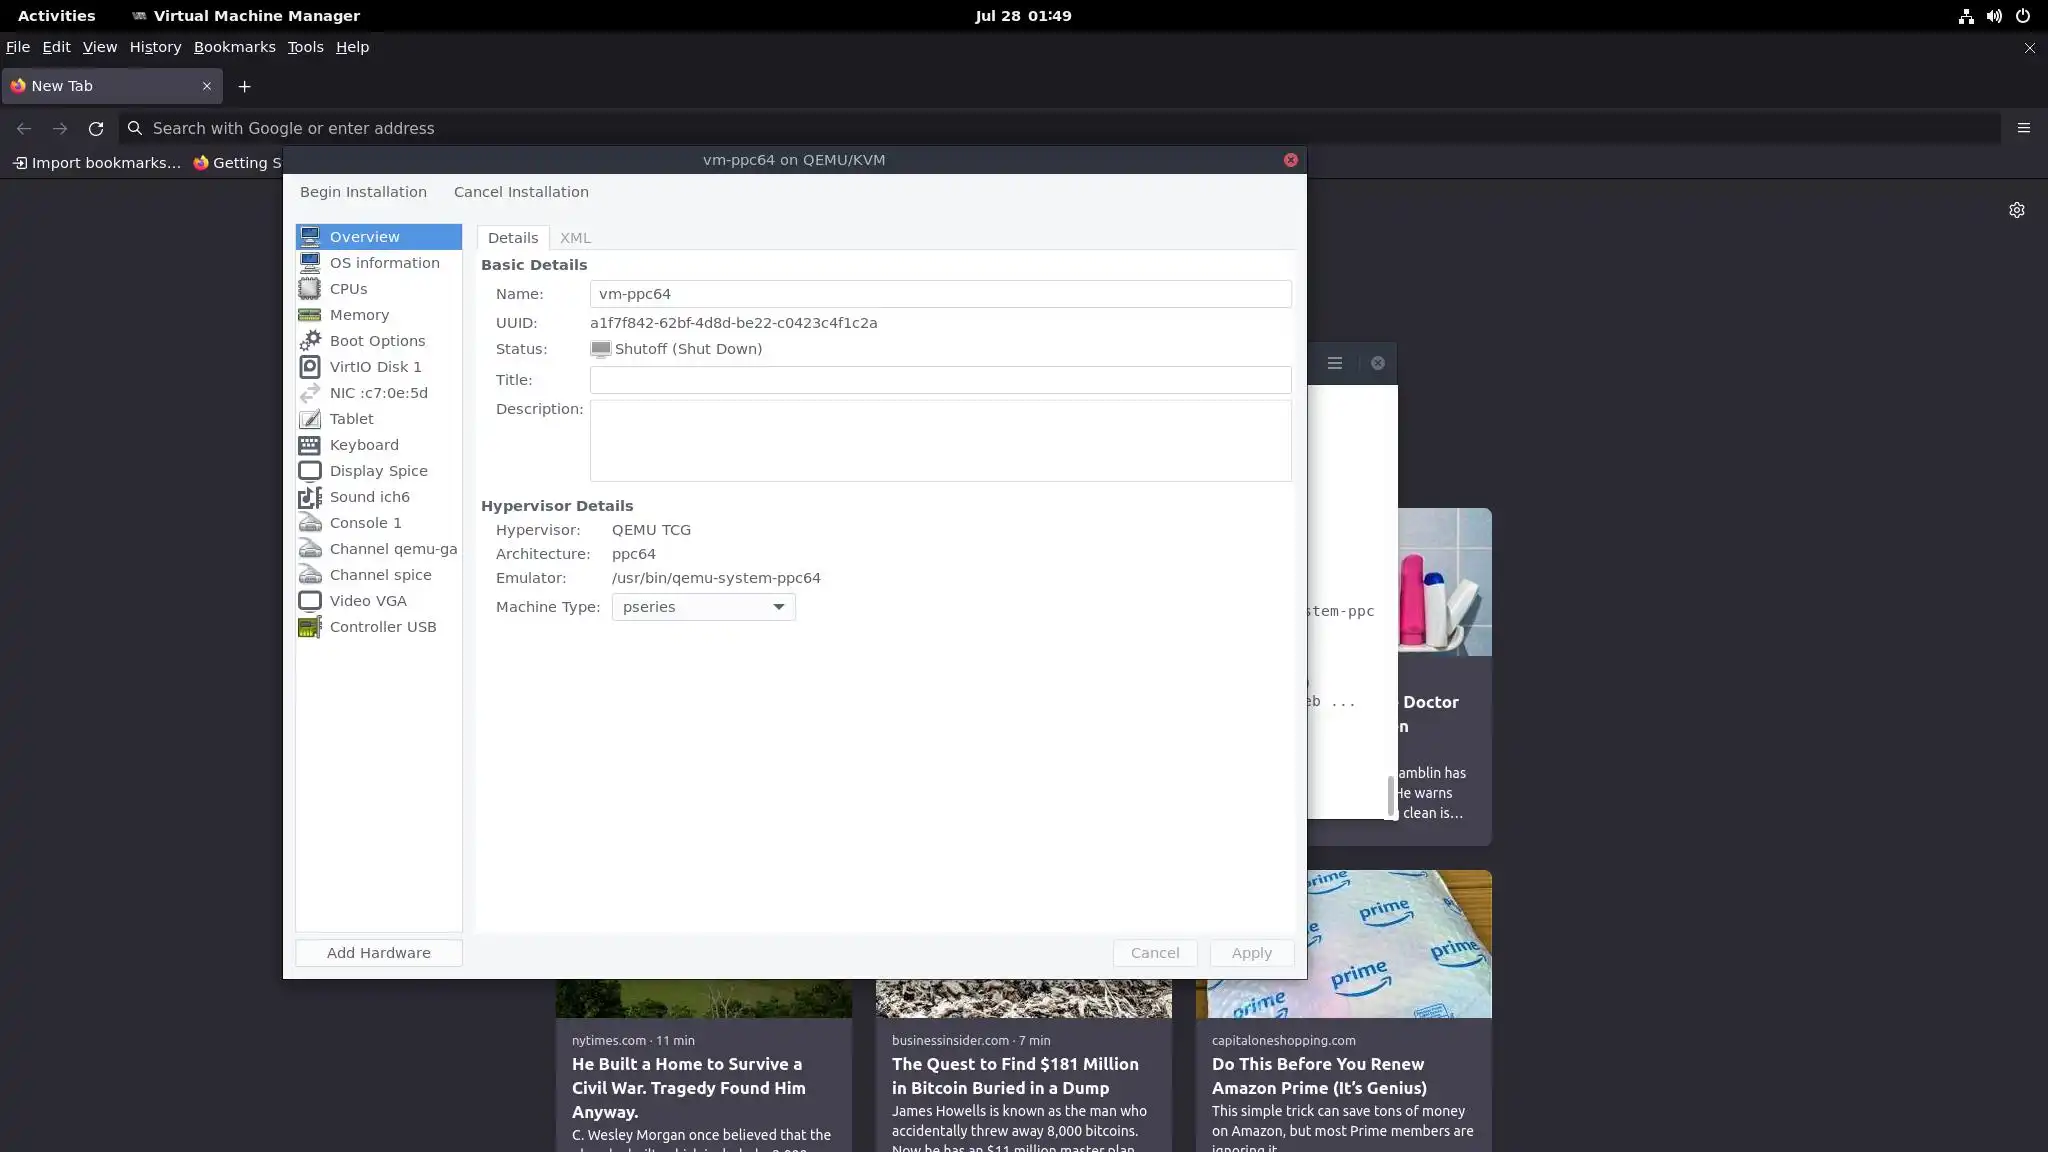
Task: Click Begin Installation button
Action: [363, 192]
